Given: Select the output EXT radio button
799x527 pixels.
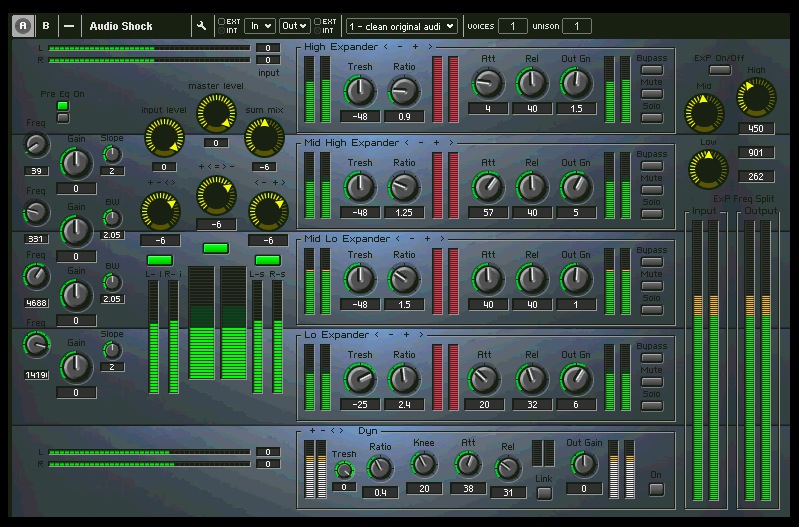Looking at the screenshot, I should [317, 21].
